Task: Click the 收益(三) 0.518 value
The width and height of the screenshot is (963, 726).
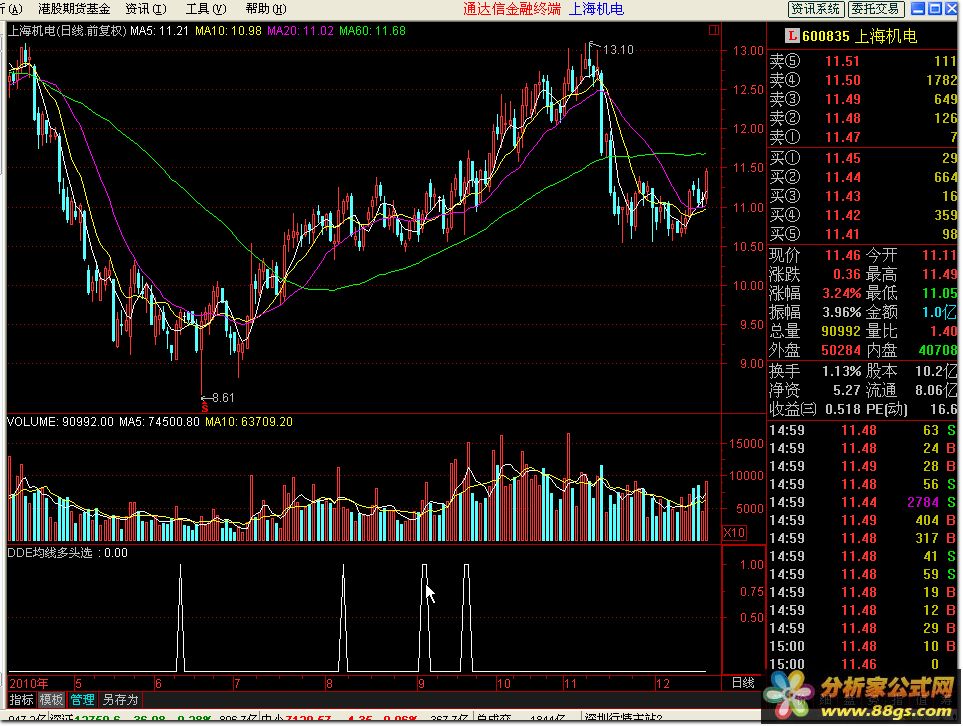Action: pos(843,410)
